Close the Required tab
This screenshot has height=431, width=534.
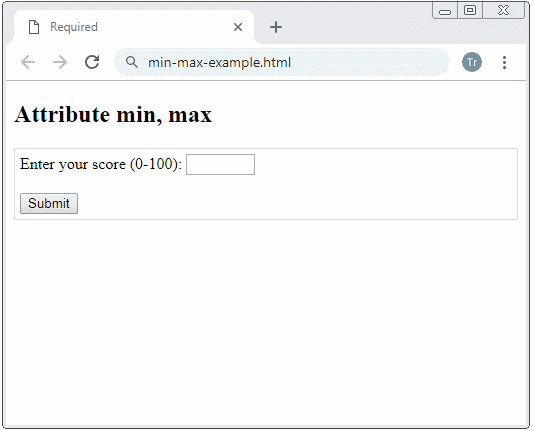[238, 27]
